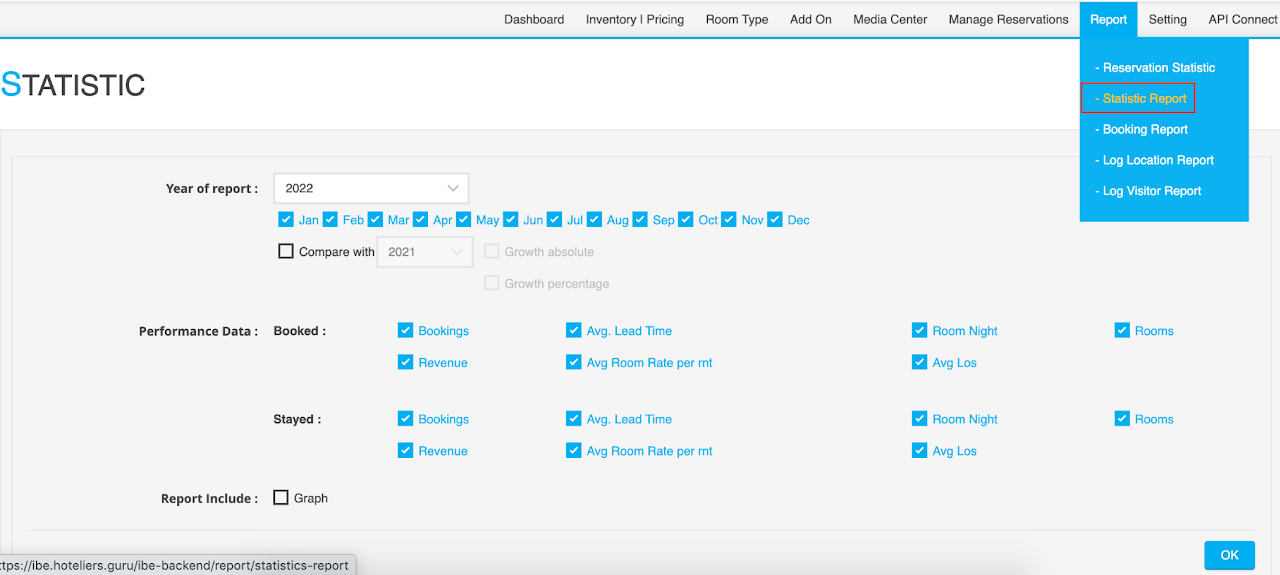Go to Manage Reservations
This screenshot has width=1280, height=575.
[x=1008, y=19]
